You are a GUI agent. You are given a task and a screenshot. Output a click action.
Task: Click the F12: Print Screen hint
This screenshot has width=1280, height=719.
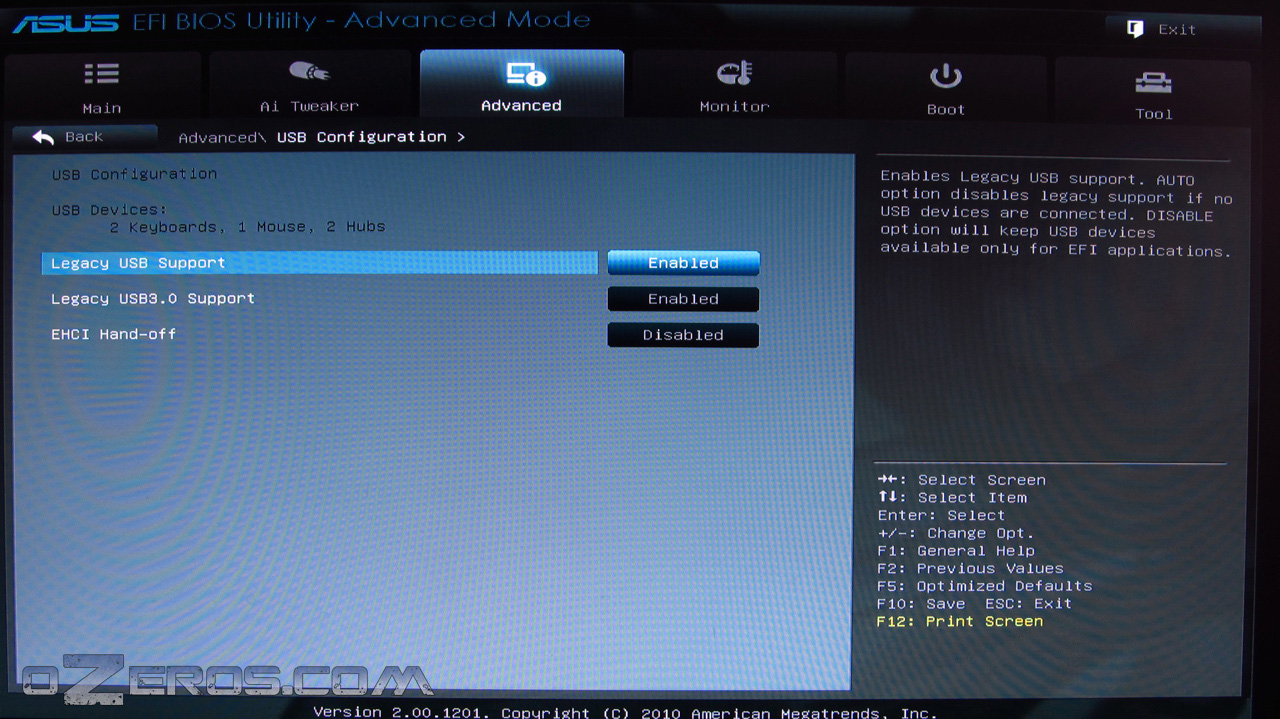[x=960, y=622]
